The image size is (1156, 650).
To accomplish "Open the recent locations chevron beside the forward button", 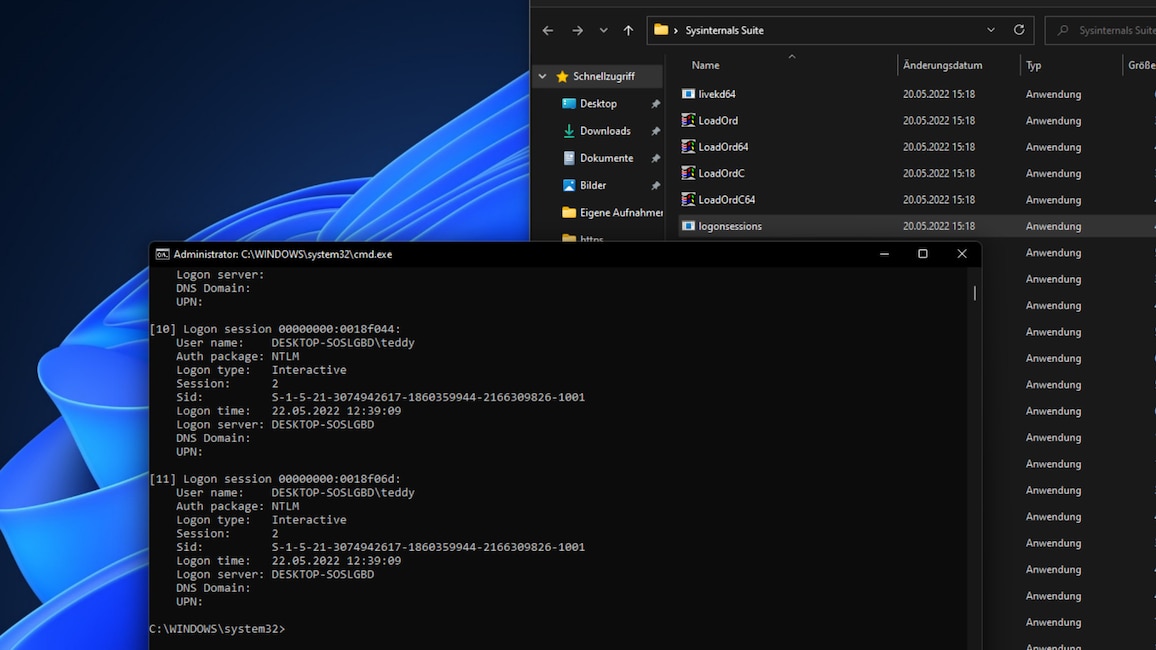I will coord(602,30).
